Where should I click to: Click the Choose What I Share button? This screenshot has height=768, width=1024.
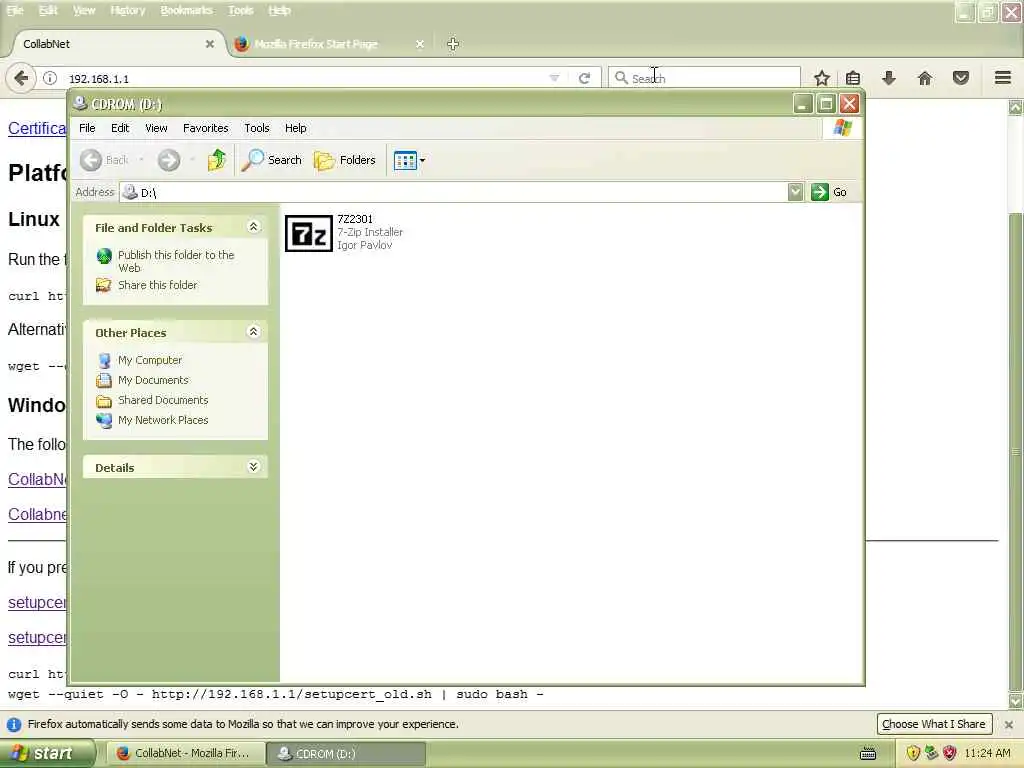point(934,724)
